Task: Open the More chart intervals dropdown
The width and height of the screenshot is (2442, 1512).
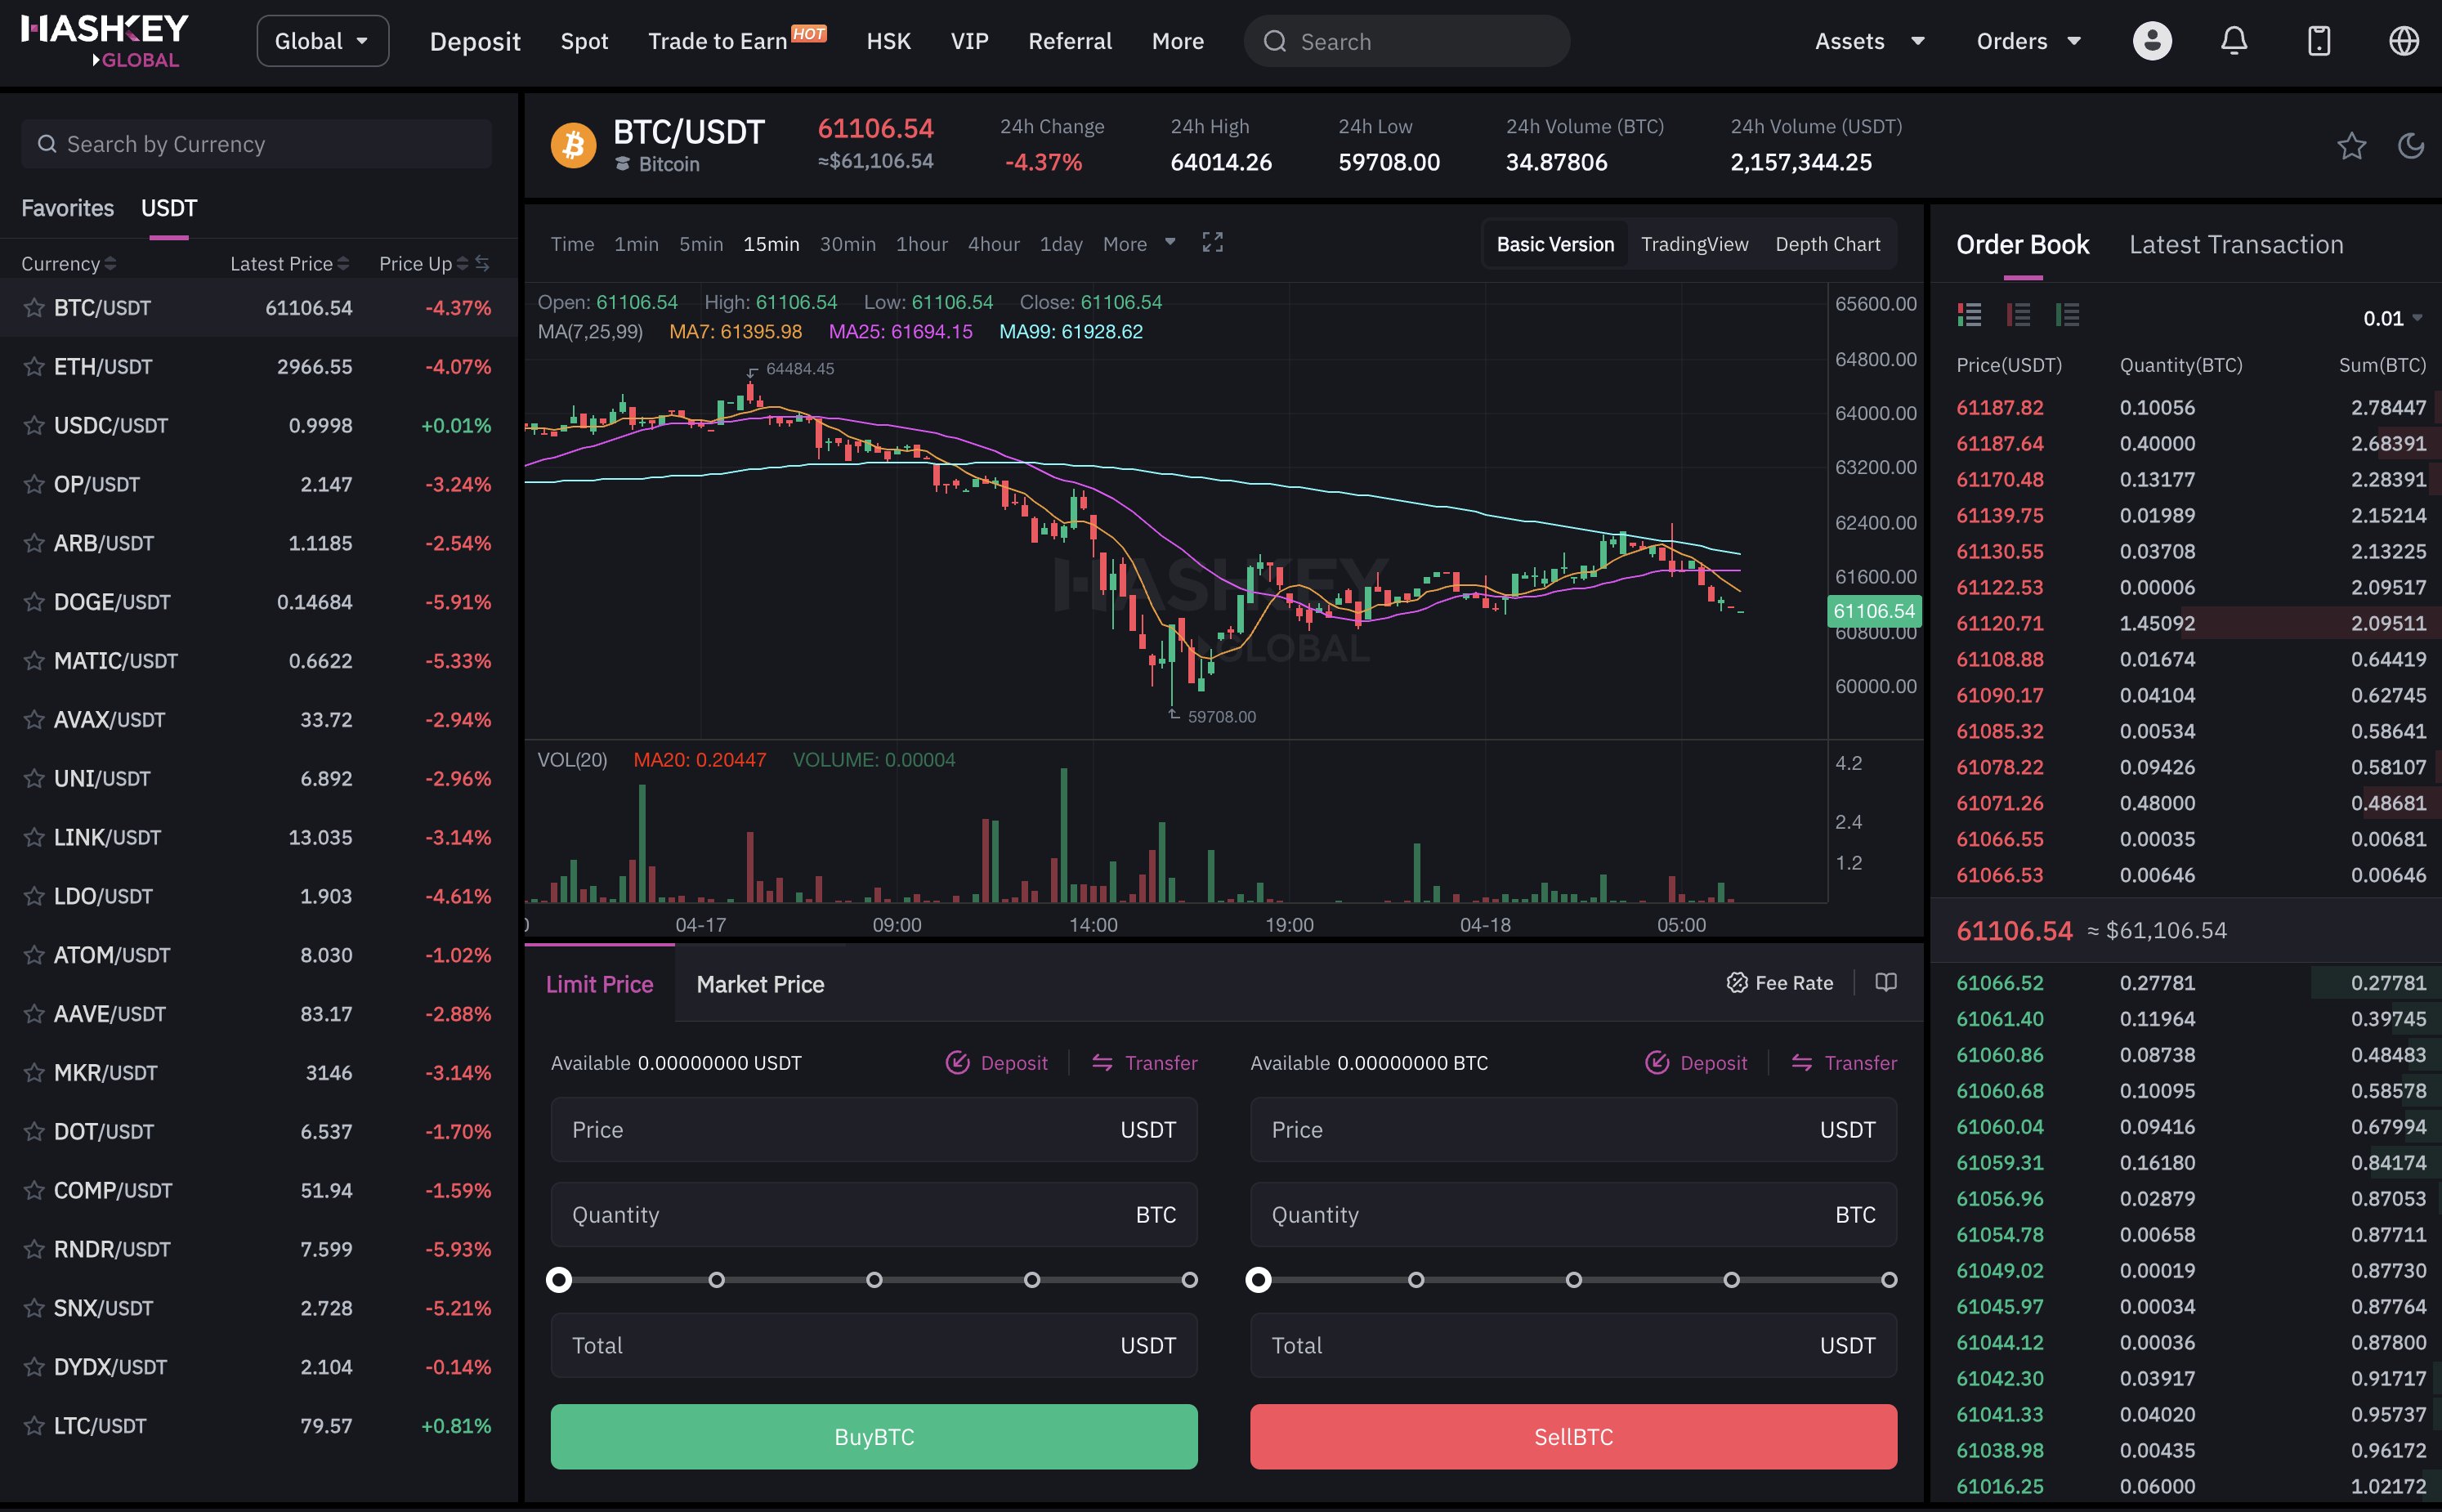Action: (x=1139, y=244)
